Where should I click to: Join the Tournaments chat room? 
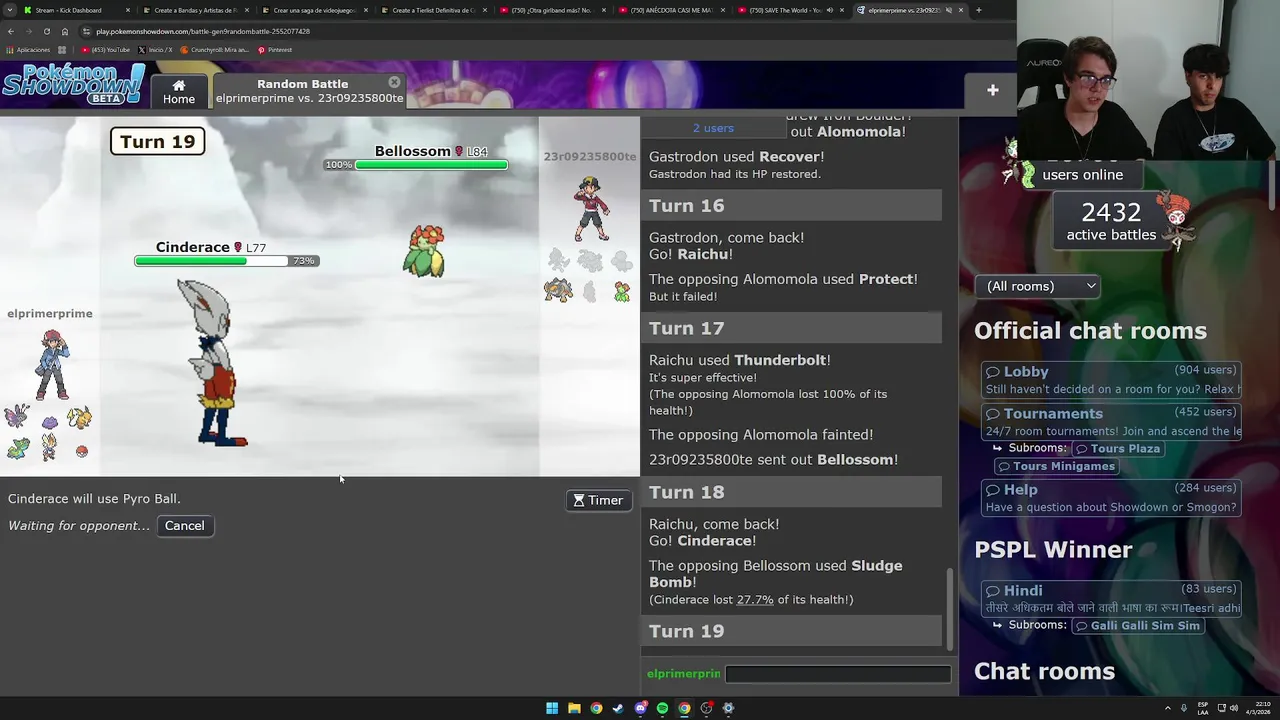1110,422
